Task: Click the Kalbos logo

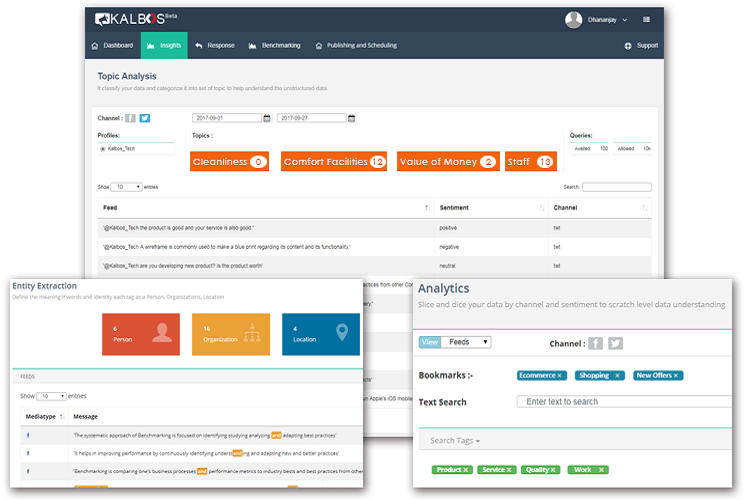Action: click(x=135, y=19)
